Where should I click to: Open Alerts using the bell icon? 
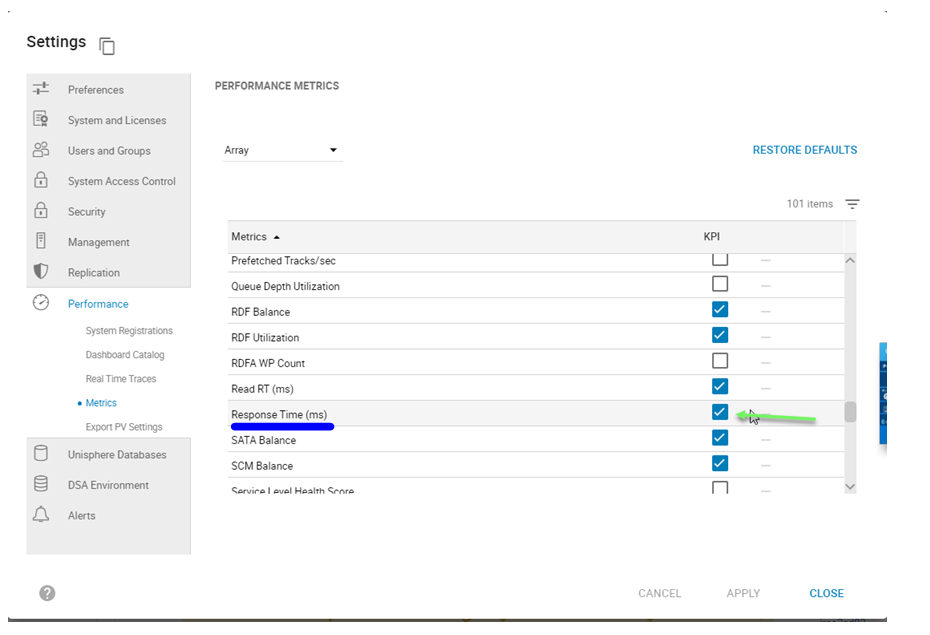(x=41, y=515)
